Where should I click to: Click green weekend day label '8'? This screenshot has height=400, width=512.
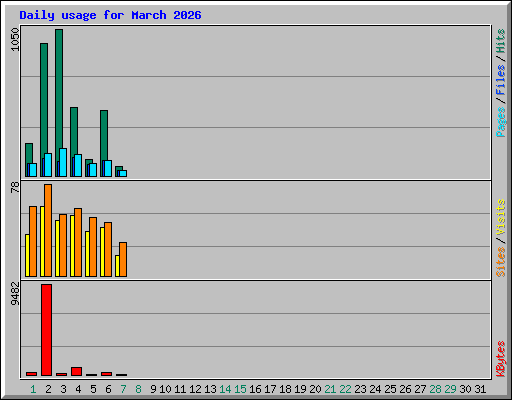tap(138, 389)
